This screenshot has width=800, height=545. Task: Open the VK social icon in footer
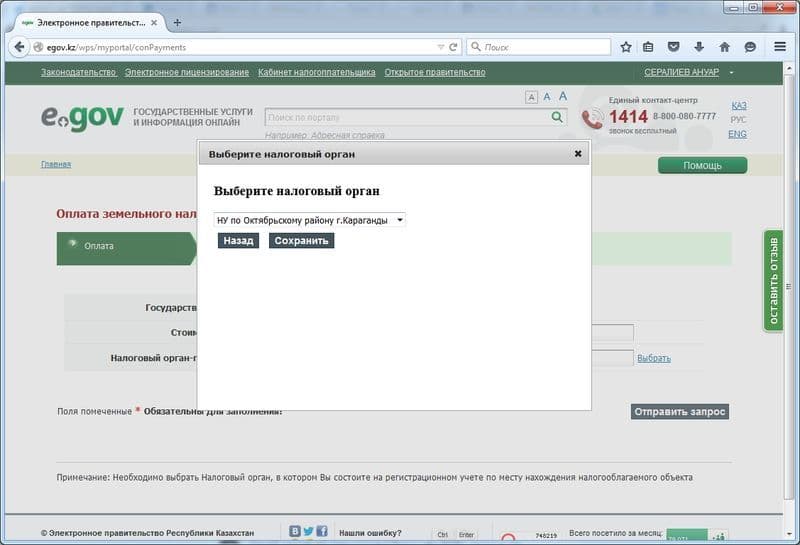tap(295, 531)
